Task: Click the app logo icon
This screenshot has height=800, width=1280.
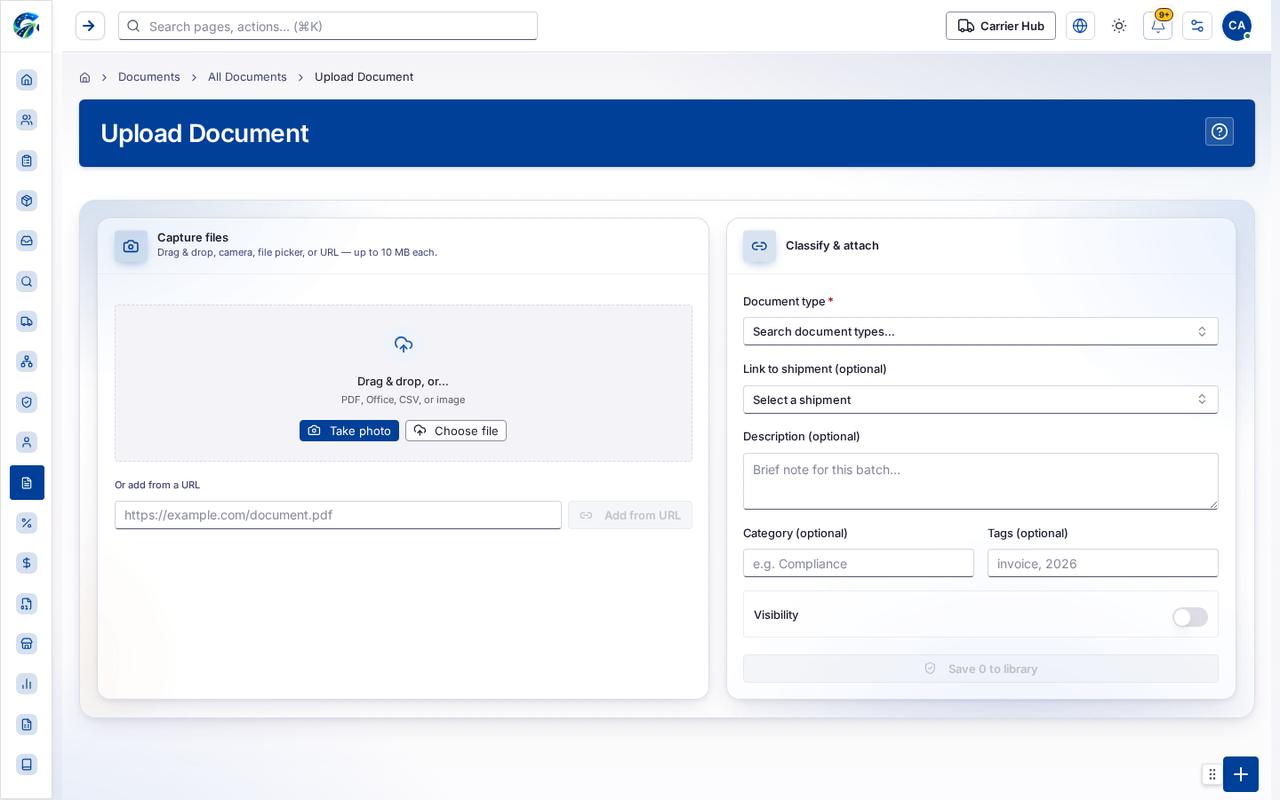Action: [26, 26]
